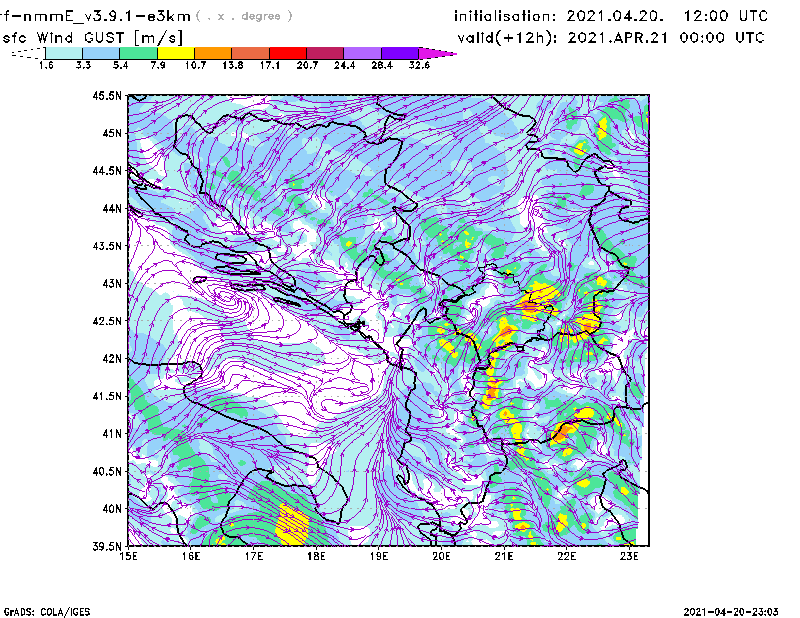Click the legend value '10.7'
Viewport: 800px width, 618px height.
(x=195, y=65)
